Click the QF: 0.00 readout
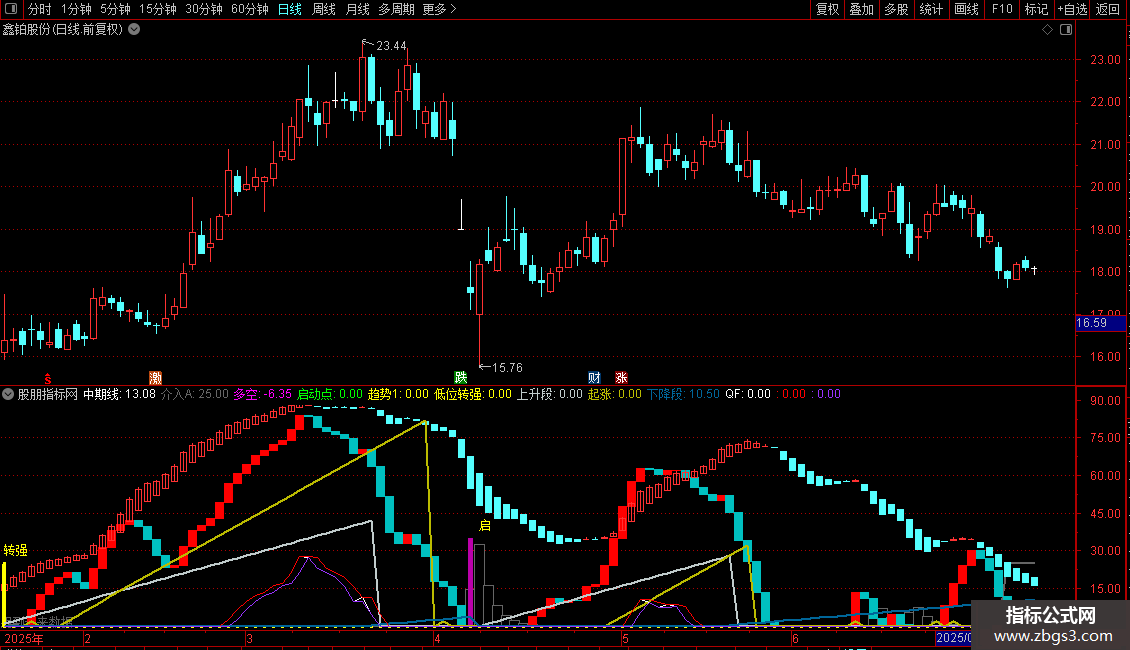 748,394
